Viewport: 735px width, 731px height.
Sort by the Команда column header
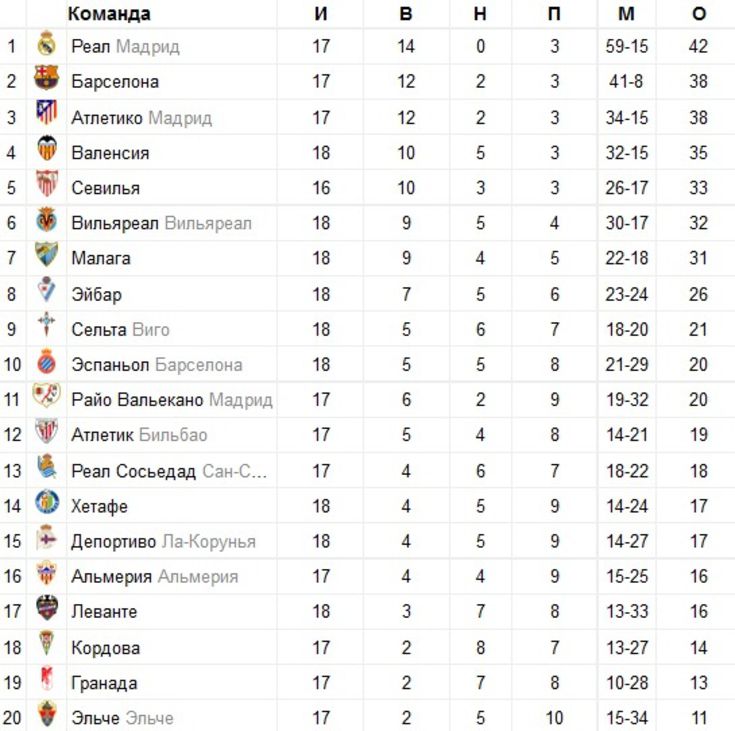(109, 14)
